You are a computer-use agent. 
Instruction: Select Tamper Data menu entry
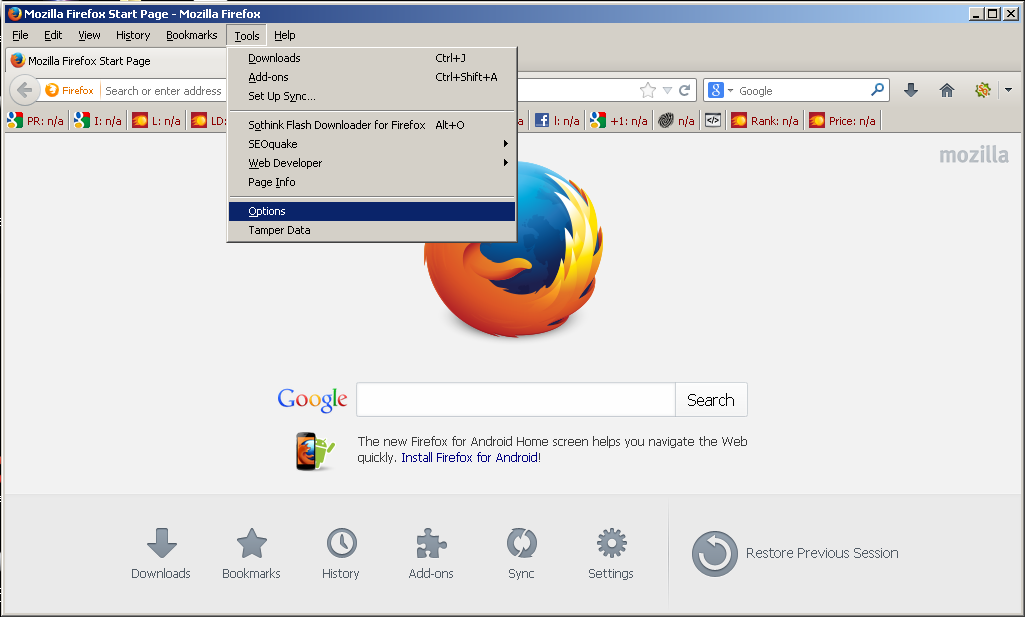[372, 230]
